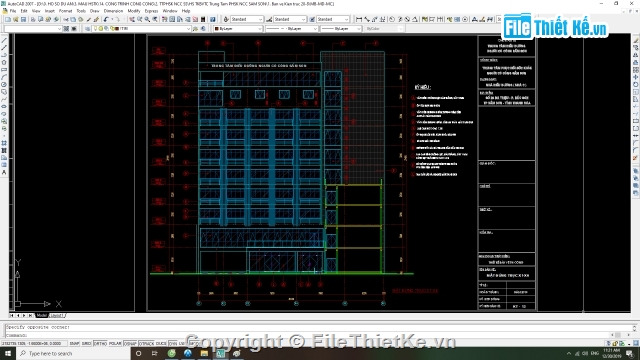The height and width of the screenshot is (360, 640).
Task: Open the ByLayer color swatch control
Action: [x=238, y=29]
